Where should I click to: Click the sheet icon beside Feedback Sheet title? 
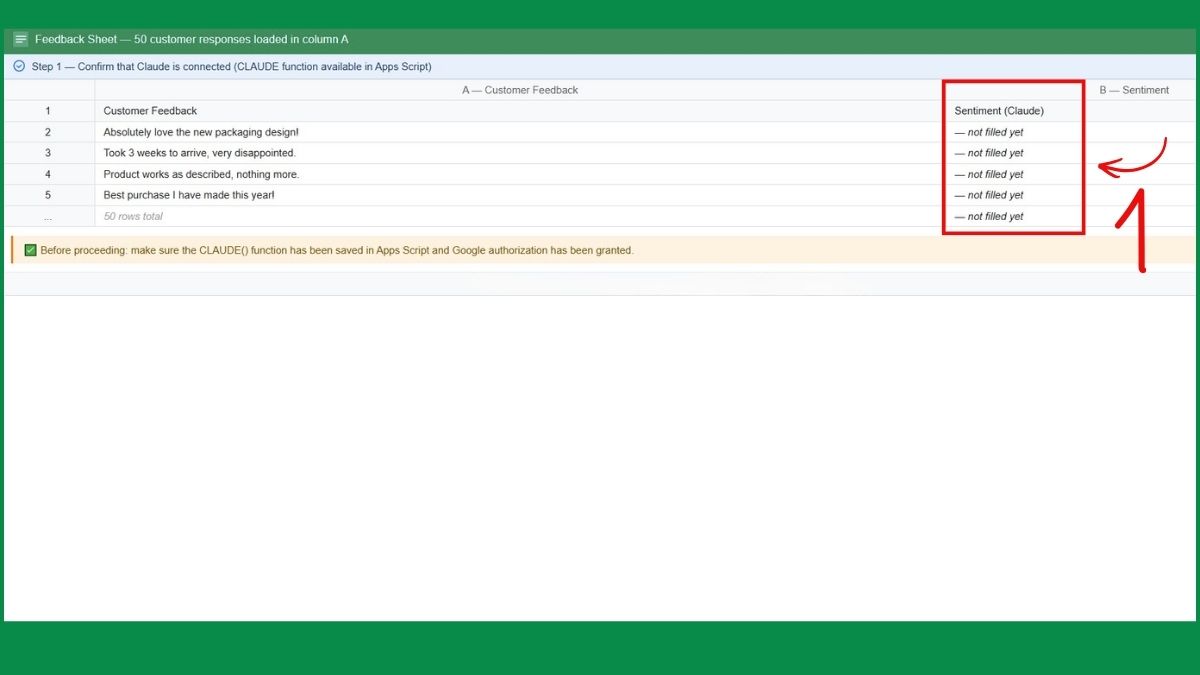(x=21, y=40)
